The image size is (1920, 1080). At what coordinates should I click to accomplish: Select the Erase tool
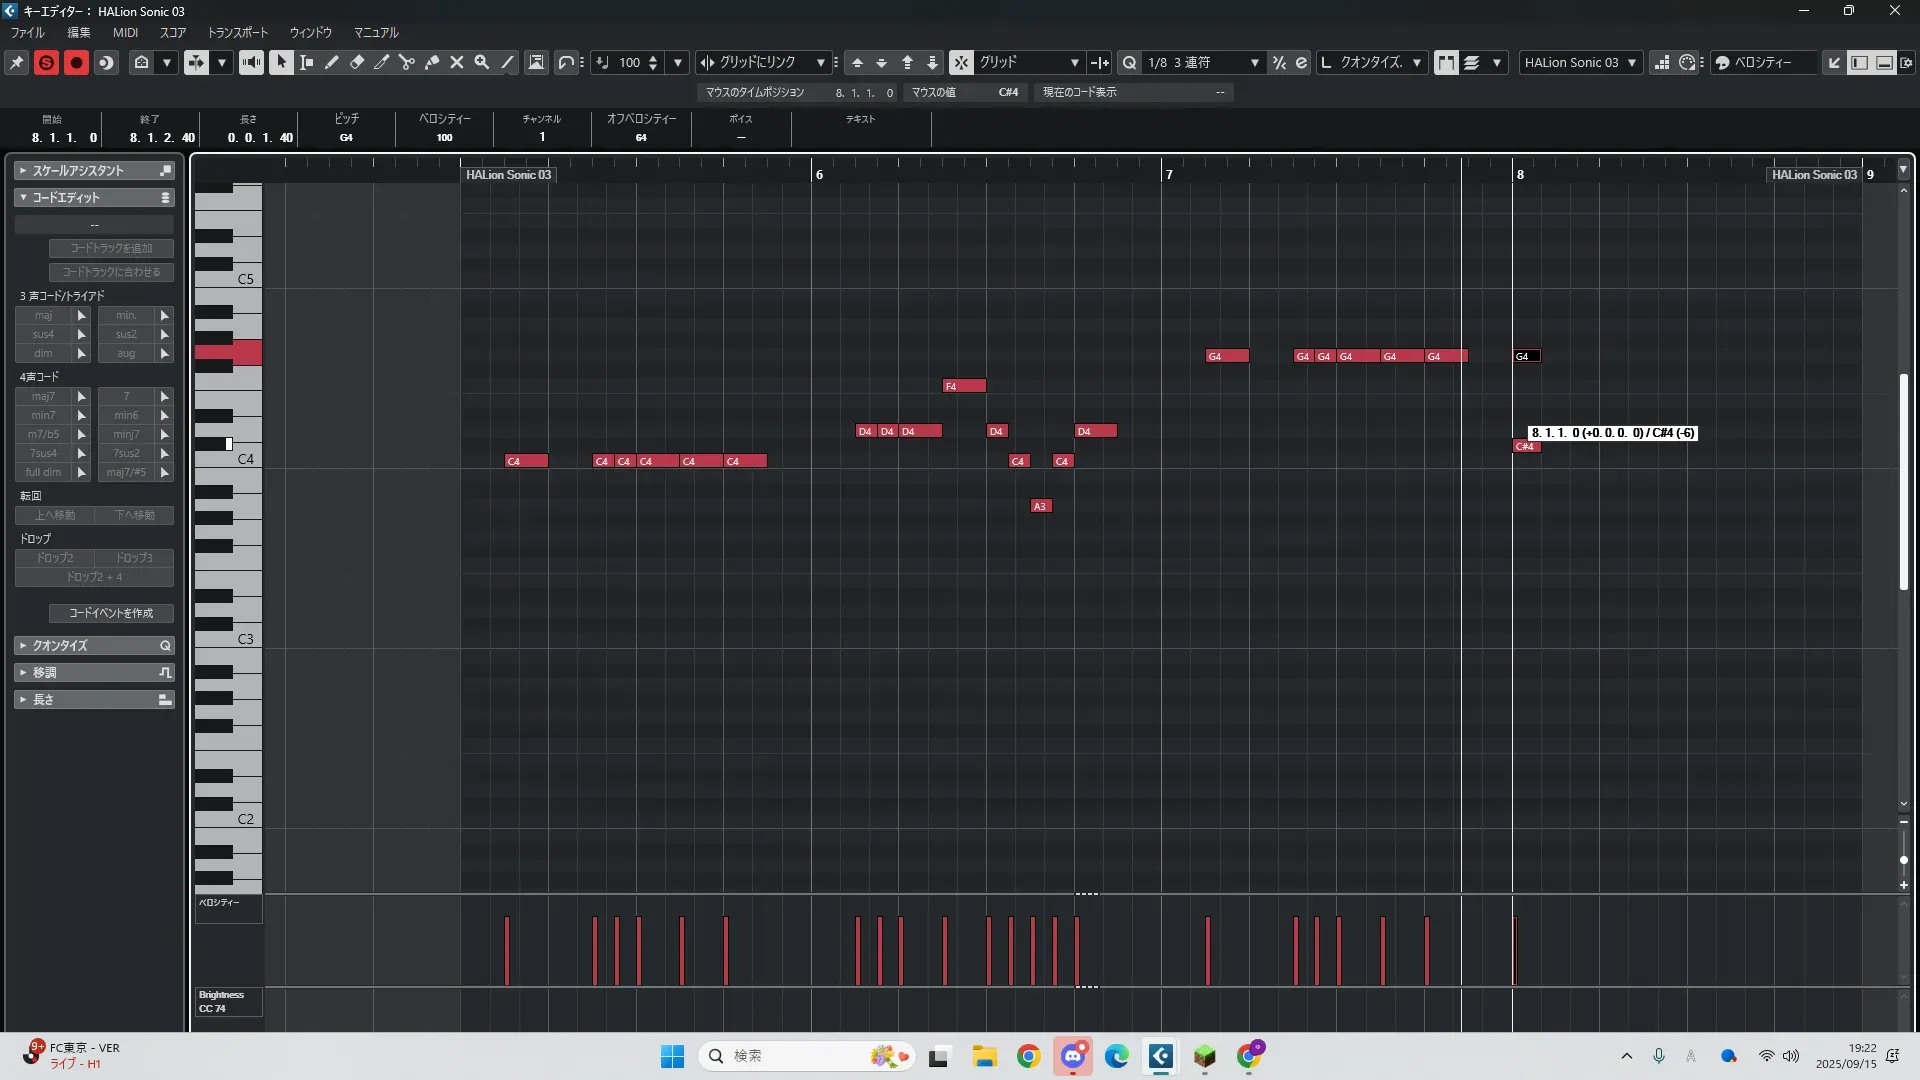click(x=357, y=62)
